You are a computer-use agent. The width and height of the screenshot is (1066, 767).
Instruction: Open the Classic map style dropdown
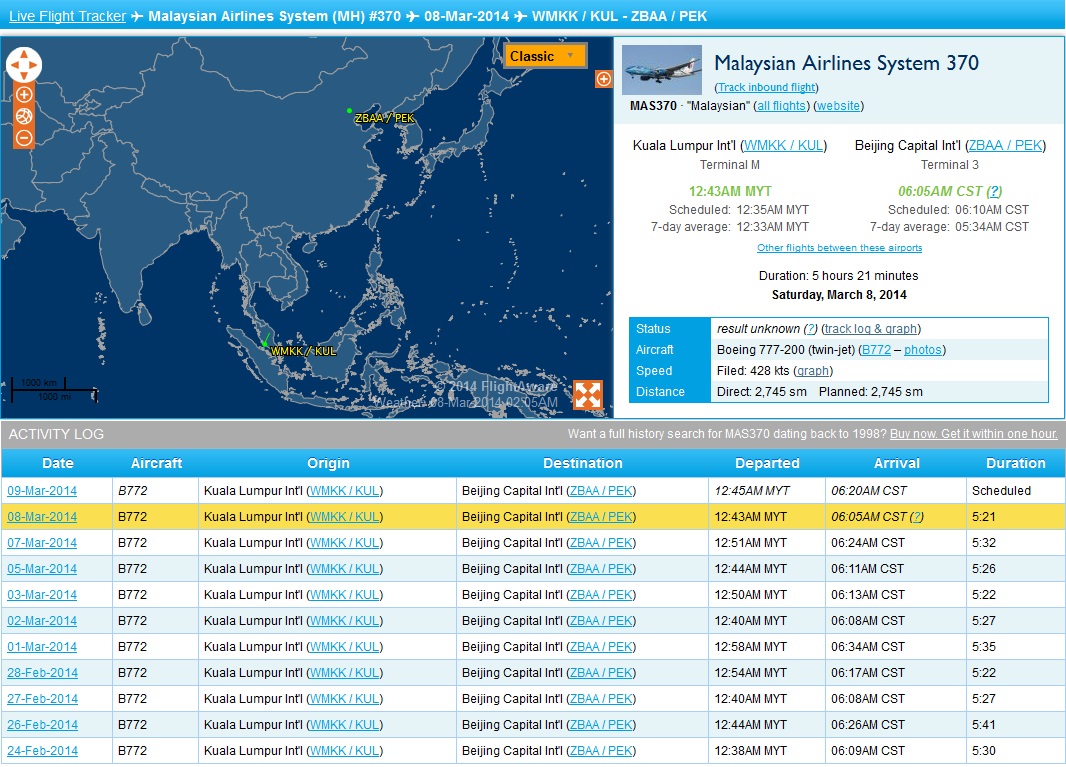pos(545,56)
